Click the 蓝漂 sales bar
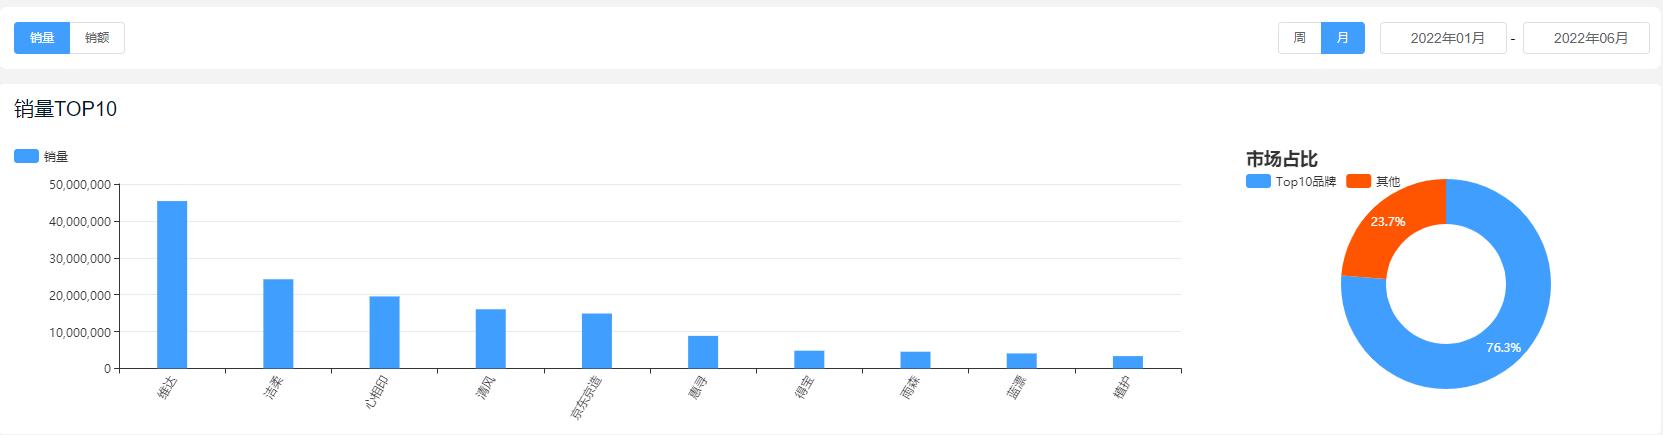Screen dimensions: 1663x435 pyautogui.click(x=1021, y=361)
